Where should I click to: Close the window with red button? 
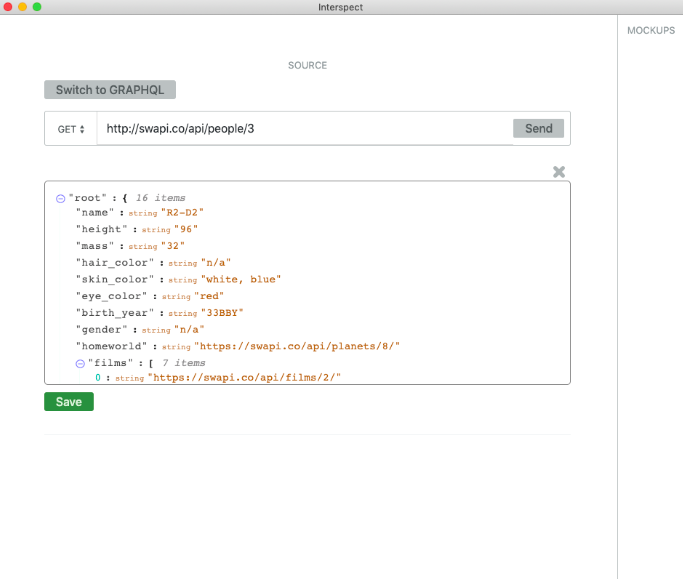(8, 7)
